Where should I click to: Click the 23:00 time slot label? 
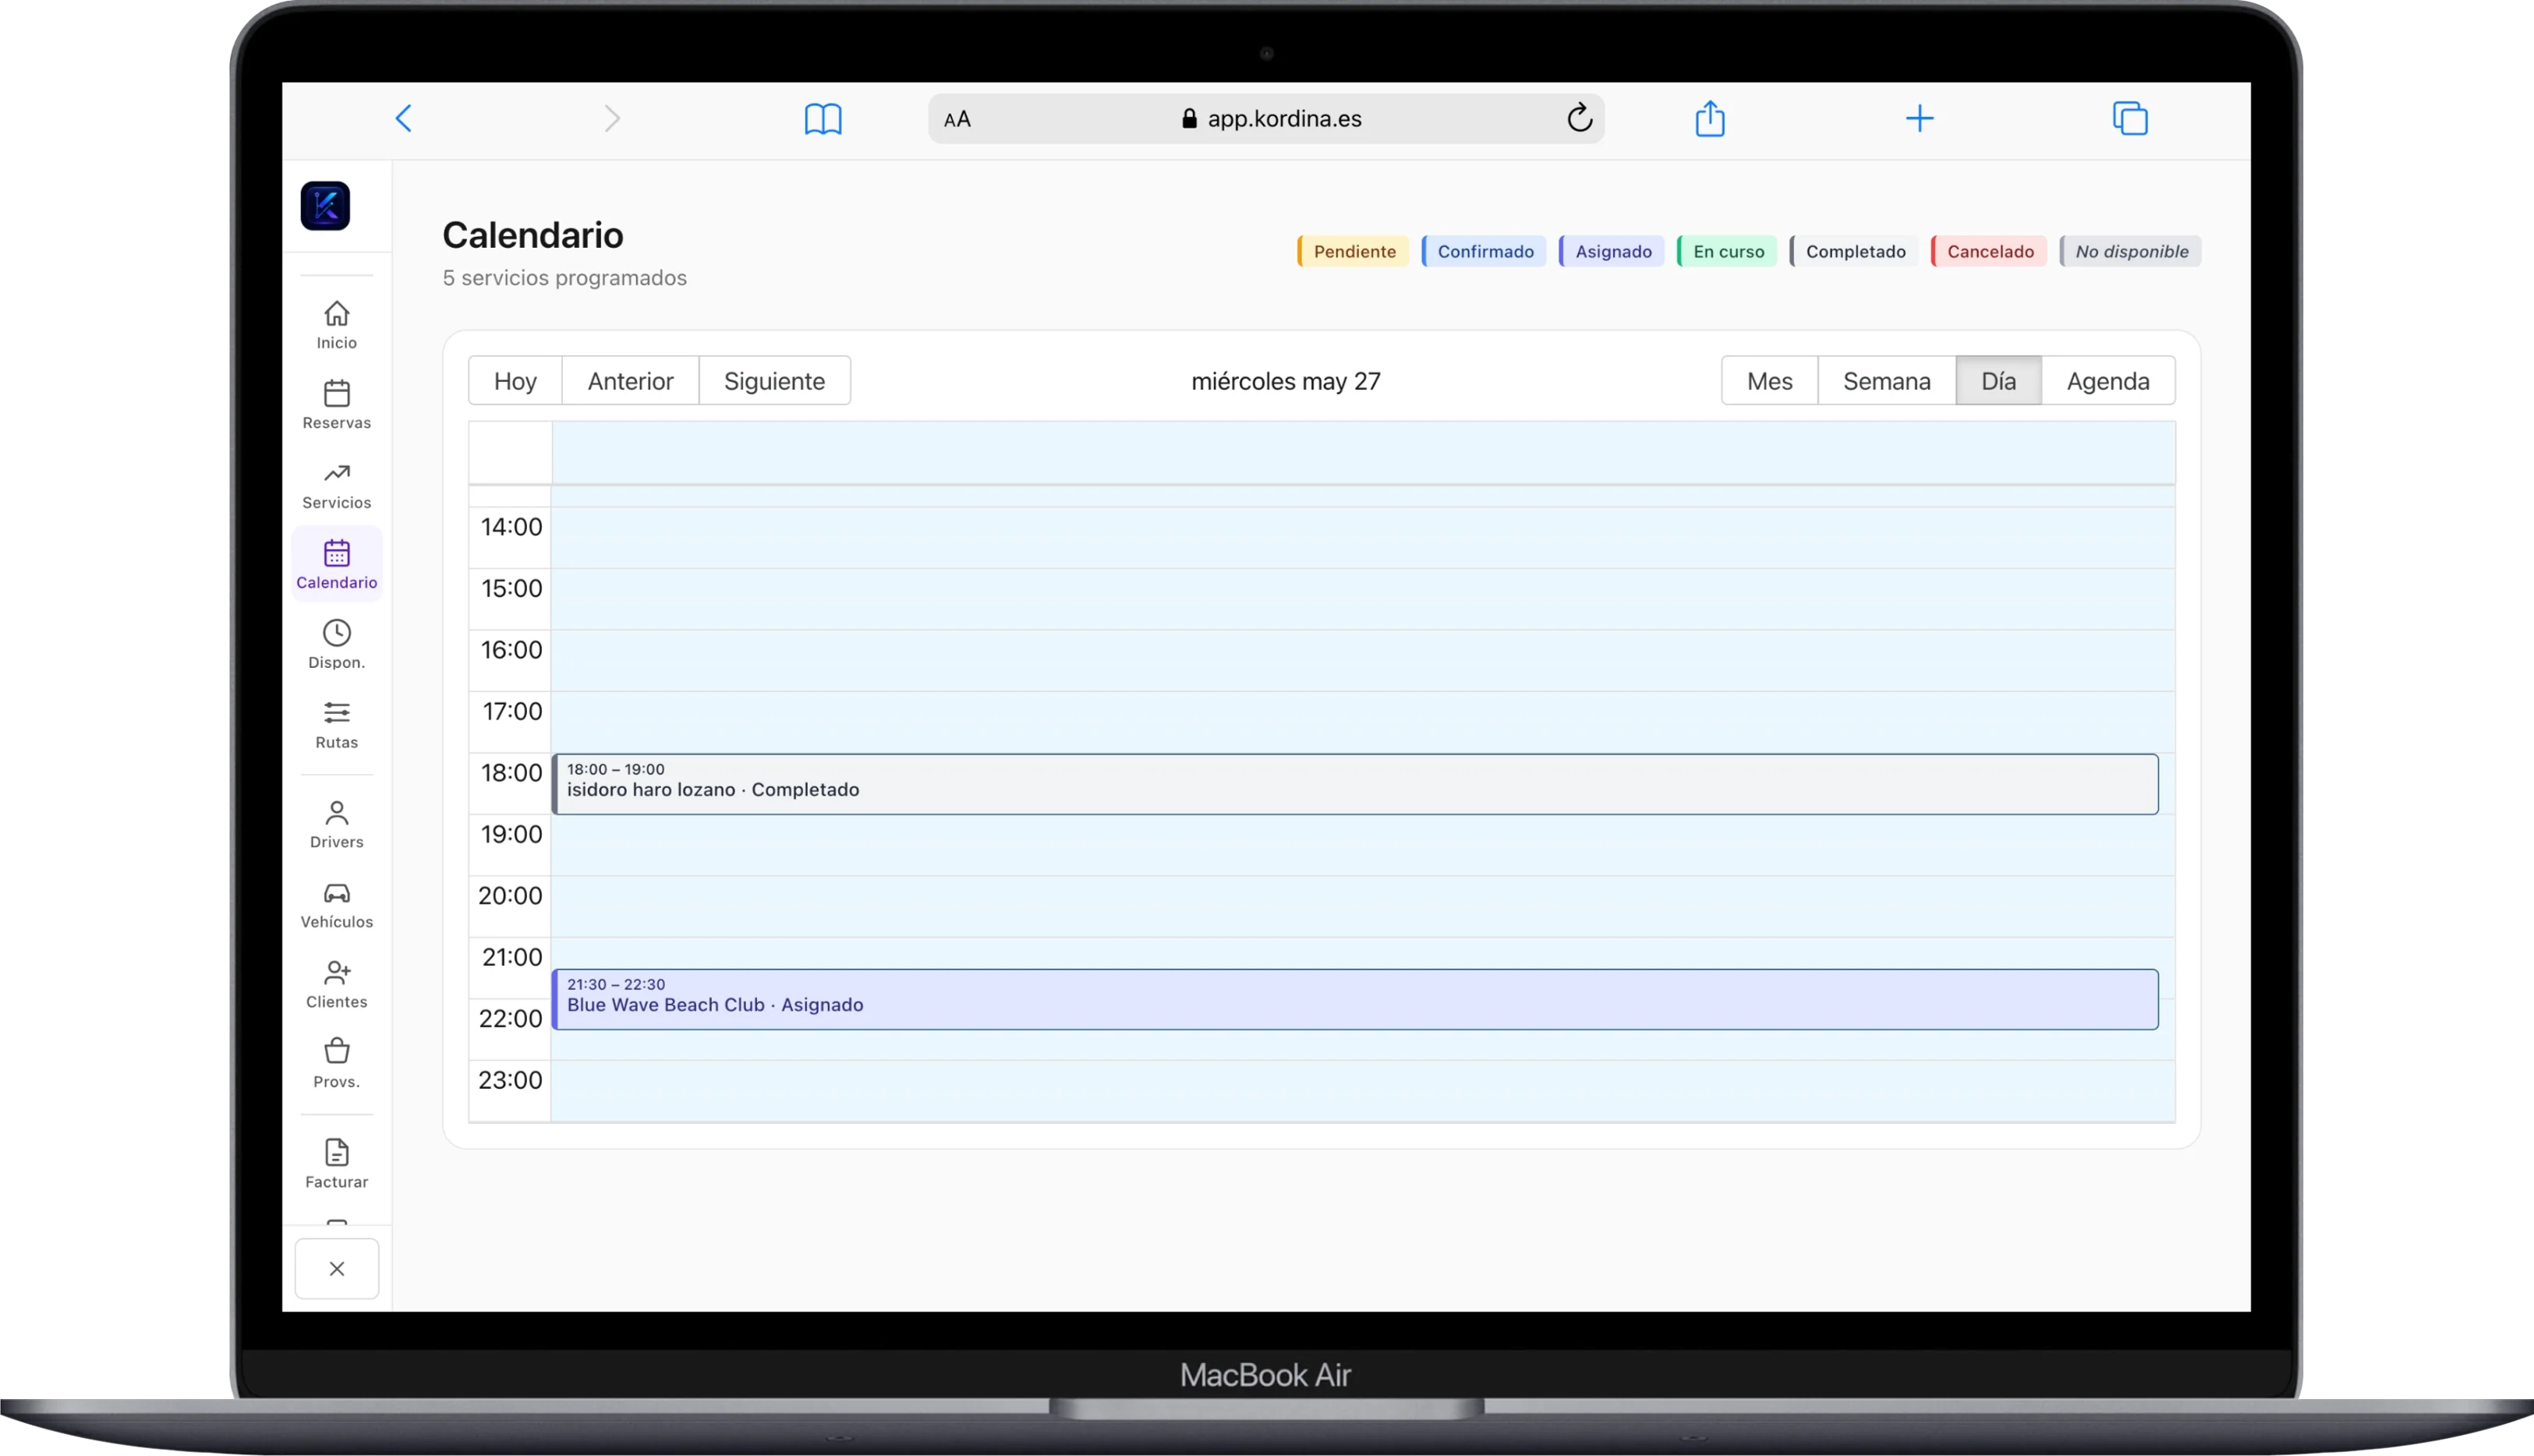[x=510, y=1080]
